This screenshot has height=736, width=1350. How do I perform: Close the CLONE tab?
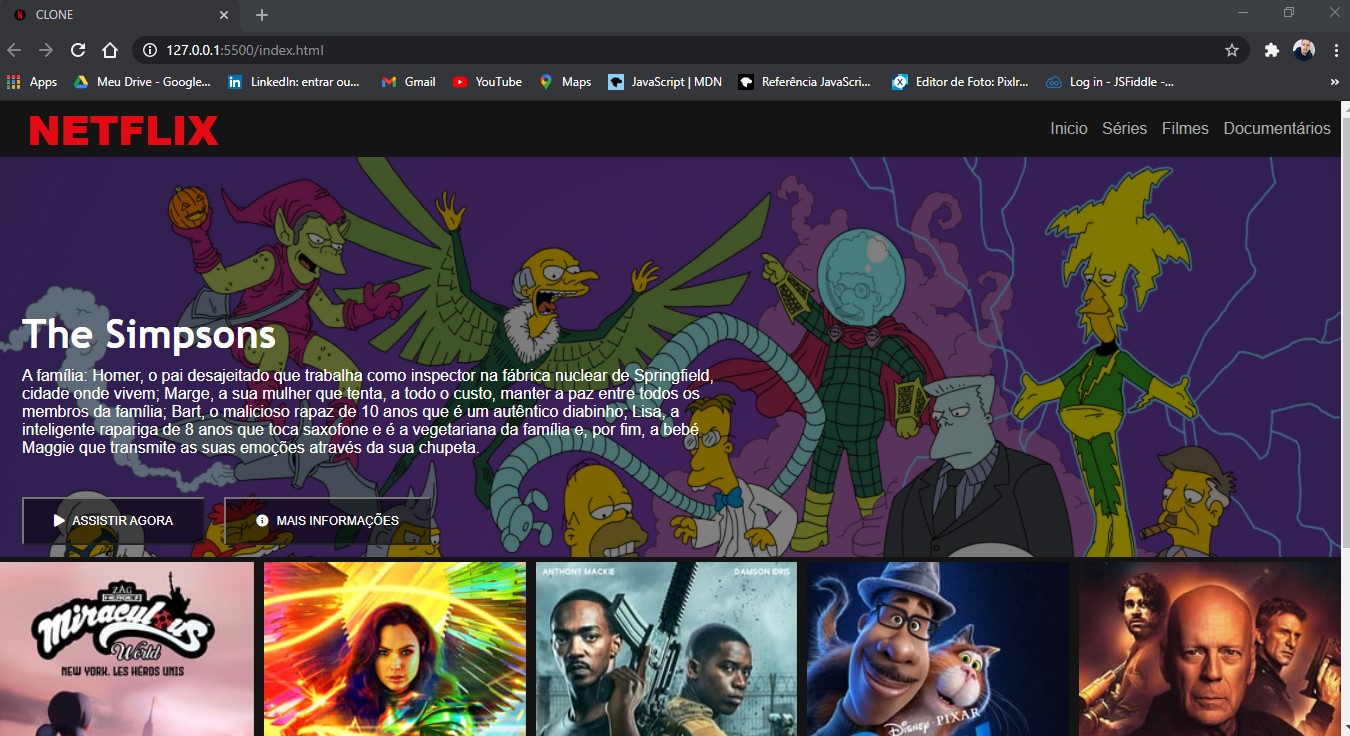(224, 15)
